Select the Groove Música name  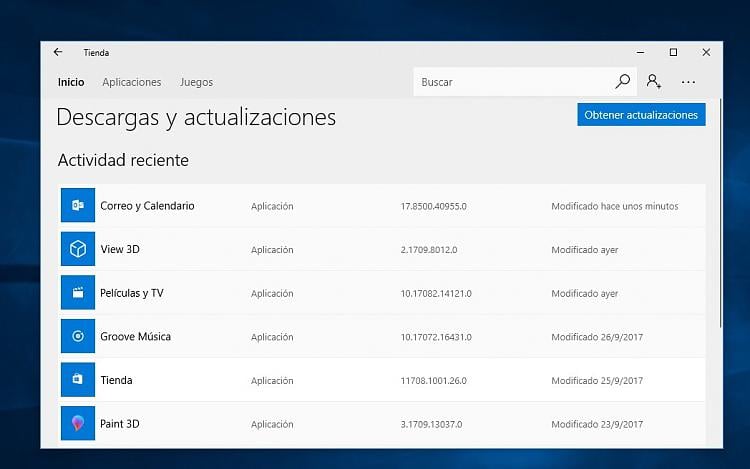(135, 337)
